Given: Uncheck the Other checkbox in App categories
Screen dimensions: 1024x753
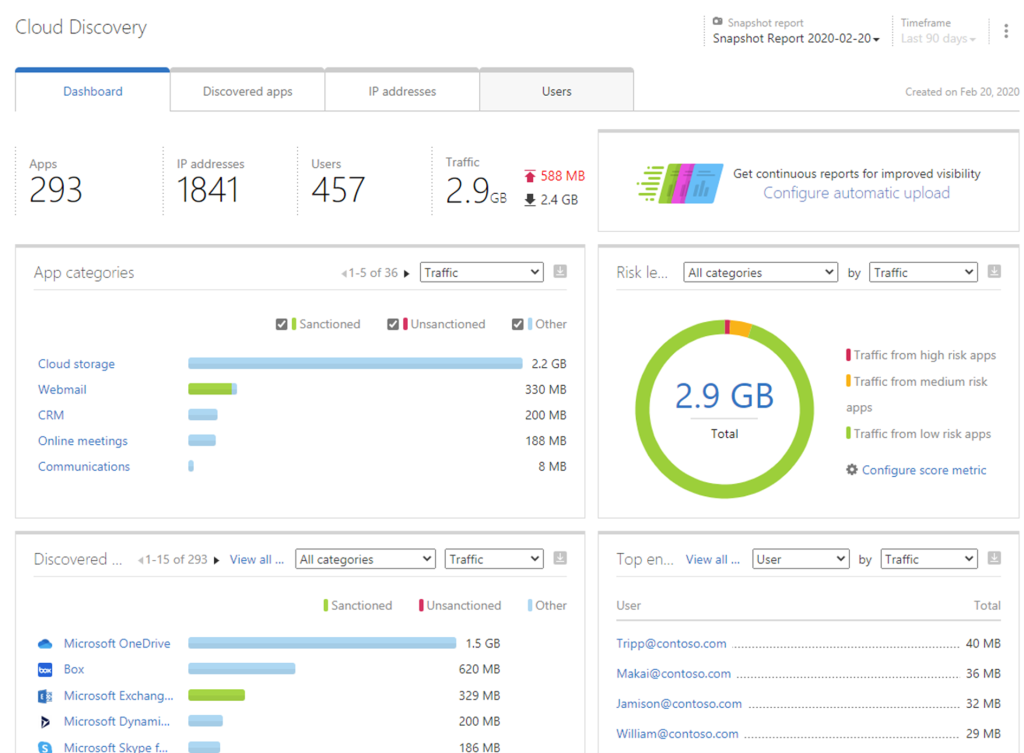Looking at the screenshot, I should (517, 324).
